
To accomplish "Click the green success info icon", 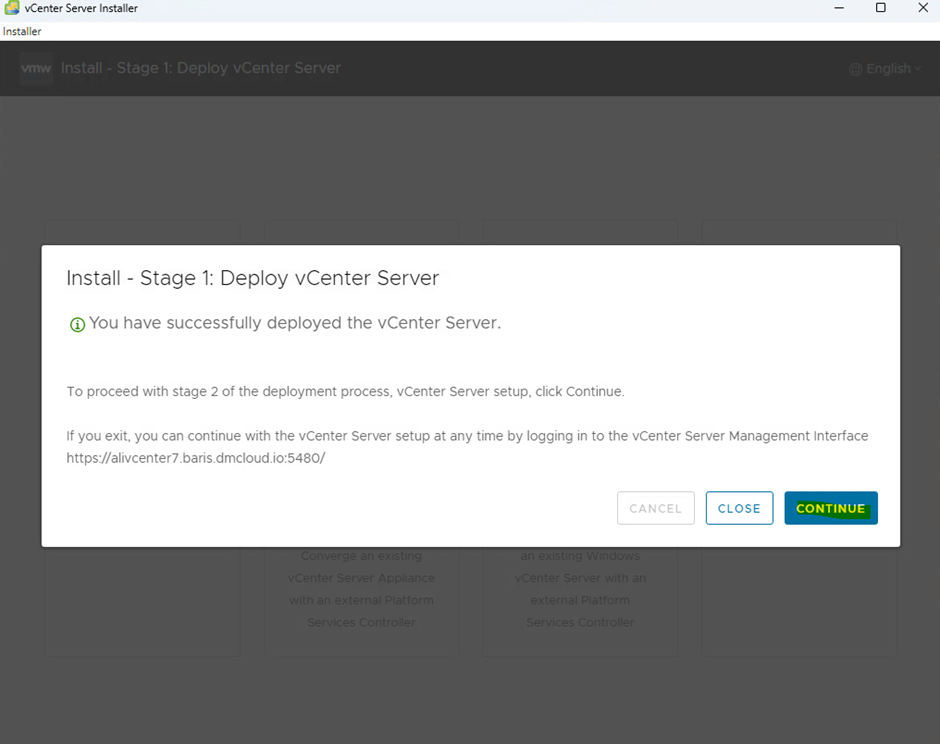I will tap(77, 325).
